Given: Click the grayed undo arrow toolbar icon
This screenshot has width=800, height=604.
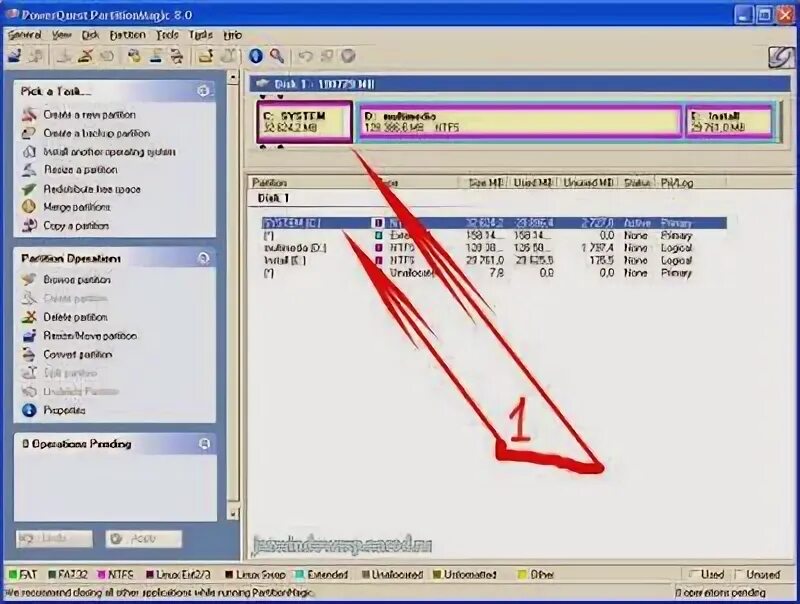Looking at the screenshot, I should coord(305,56).
